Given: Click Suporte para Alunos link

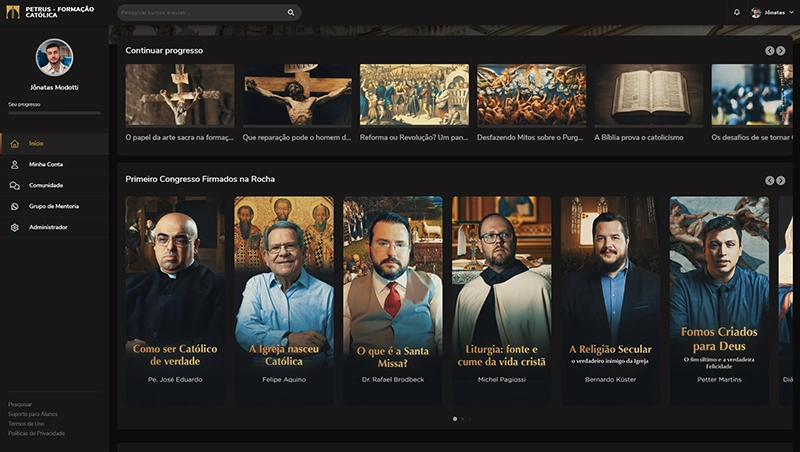Looking at the screenshot, I should point(33,414).
